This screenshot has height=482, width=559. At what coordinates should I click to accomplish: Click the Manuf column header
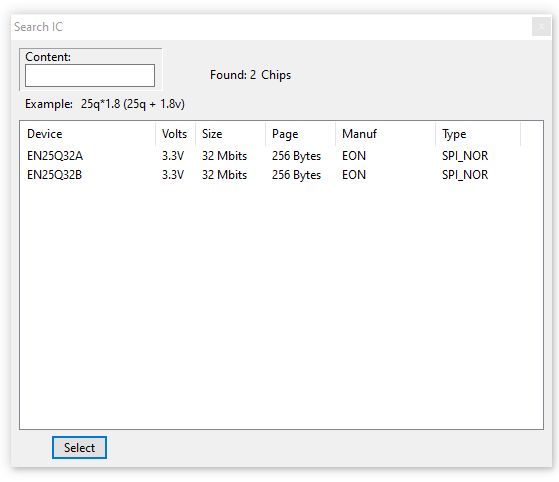pos(385,134)
